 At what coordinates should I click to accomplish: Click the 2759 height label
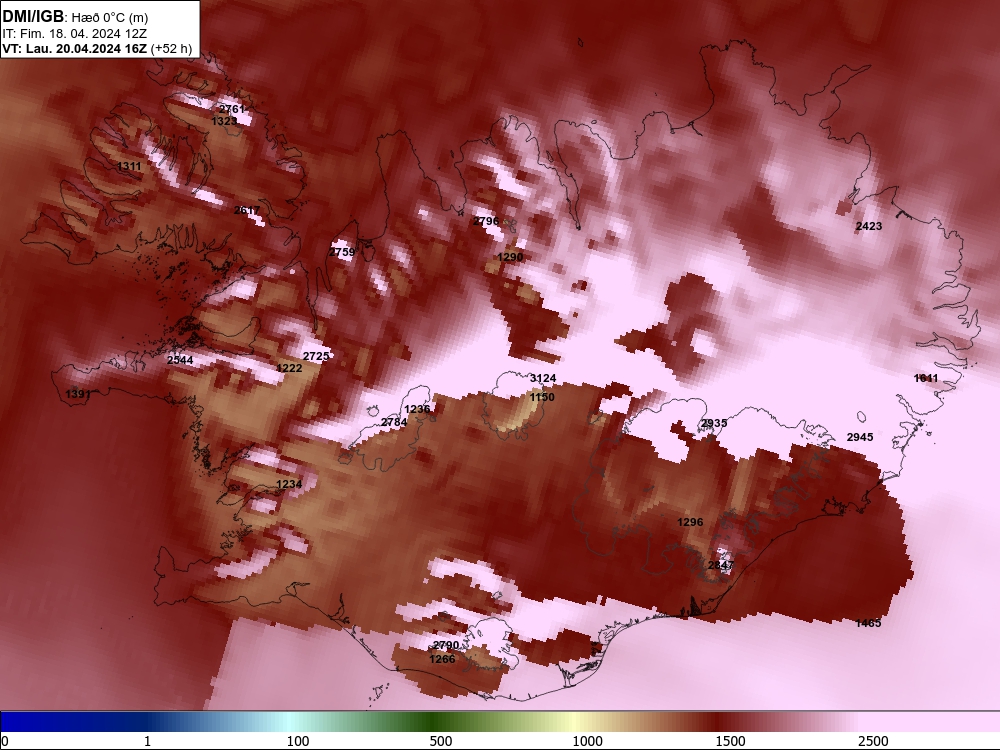[342, 253]
